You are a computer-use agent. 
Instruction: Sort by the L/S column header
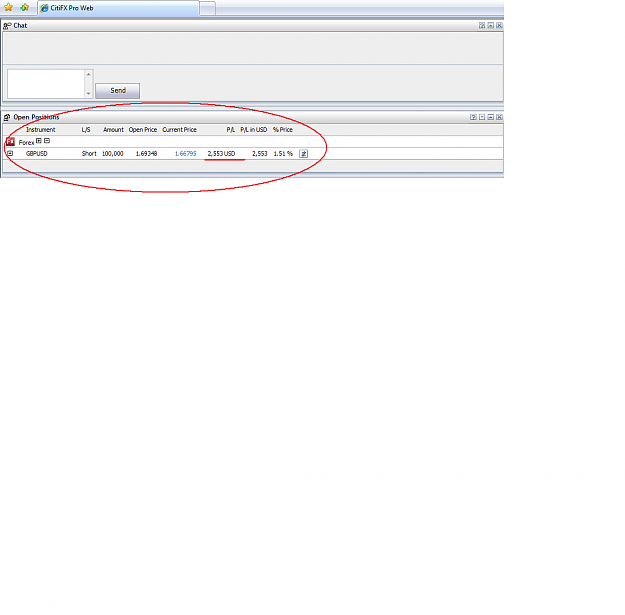(x=86, y=130)
